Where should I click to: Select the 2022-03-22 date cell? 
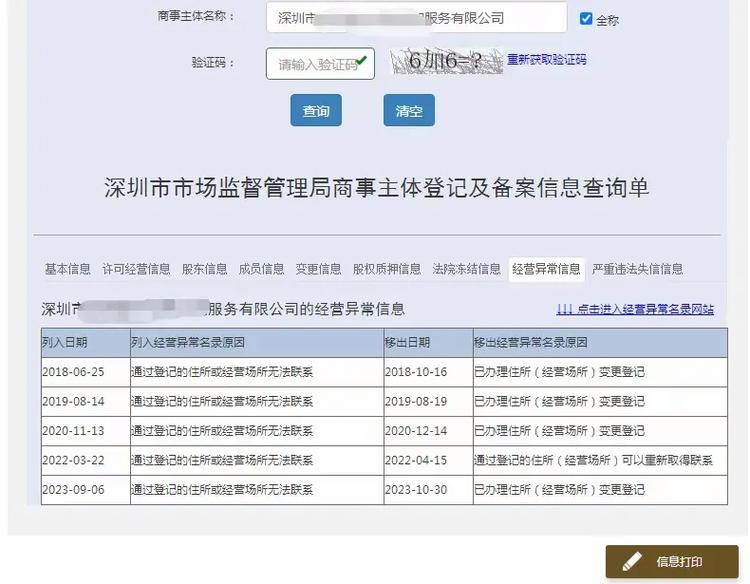point(86,461)
